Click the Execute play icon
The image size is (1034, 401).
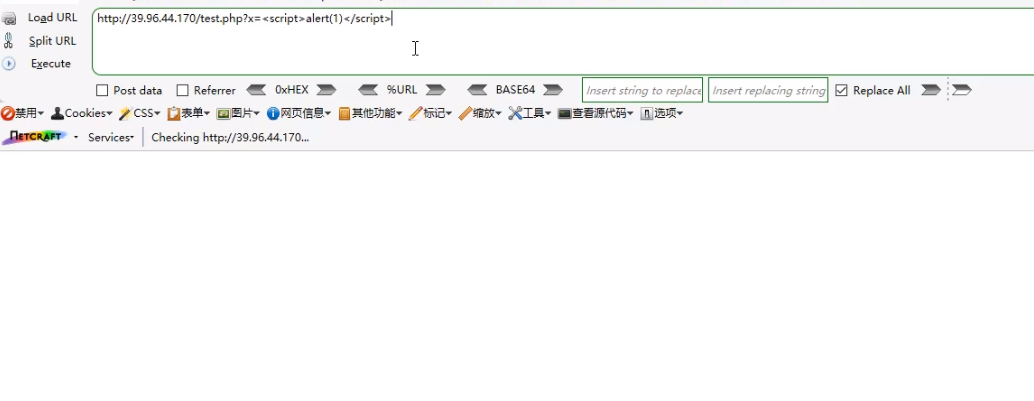(9, 64)
